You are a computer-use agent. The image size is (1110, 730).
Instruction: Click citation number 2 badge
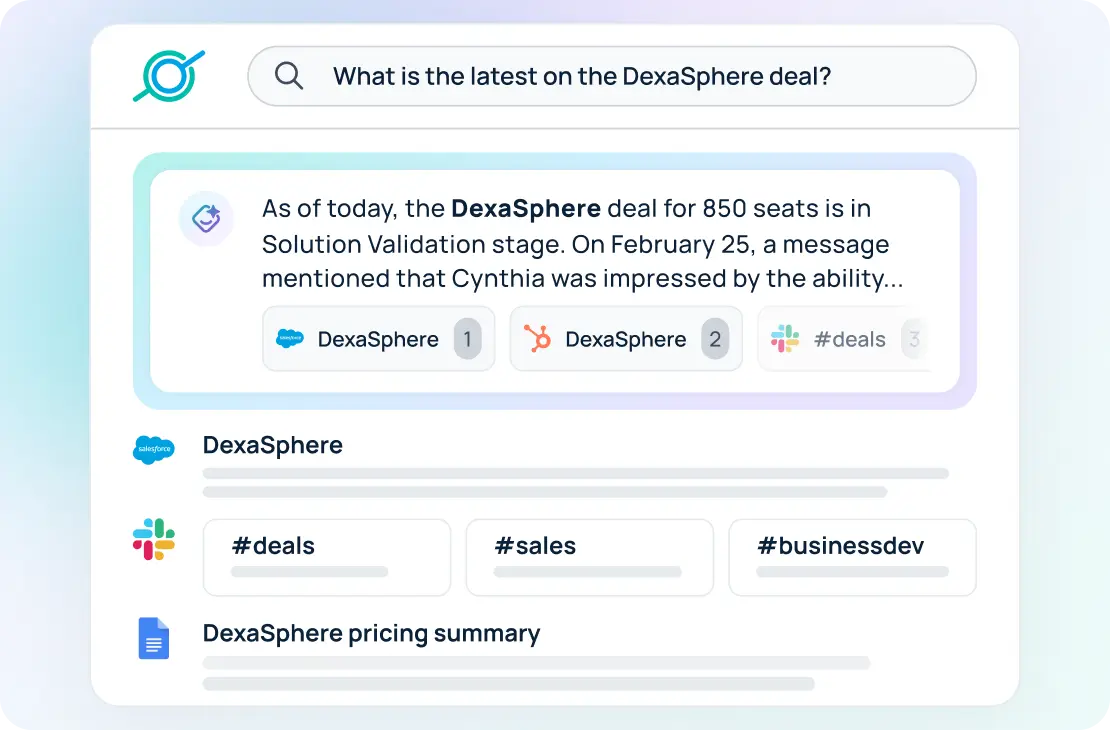pyautogui.click(x=714, y=339)
